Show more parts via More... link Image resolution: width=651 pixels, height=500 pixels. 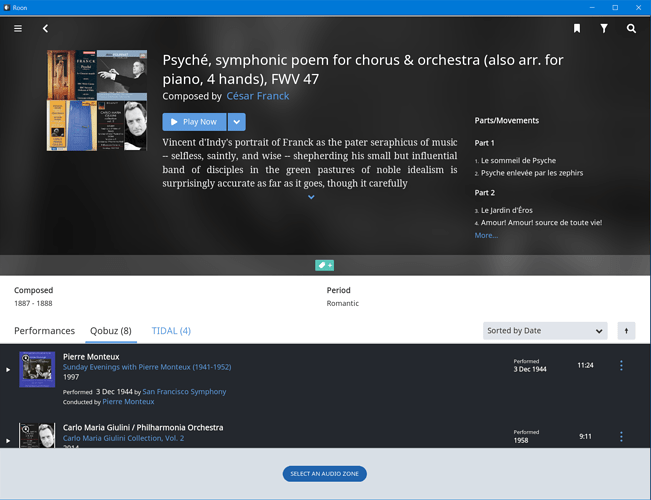click(486, 235)
